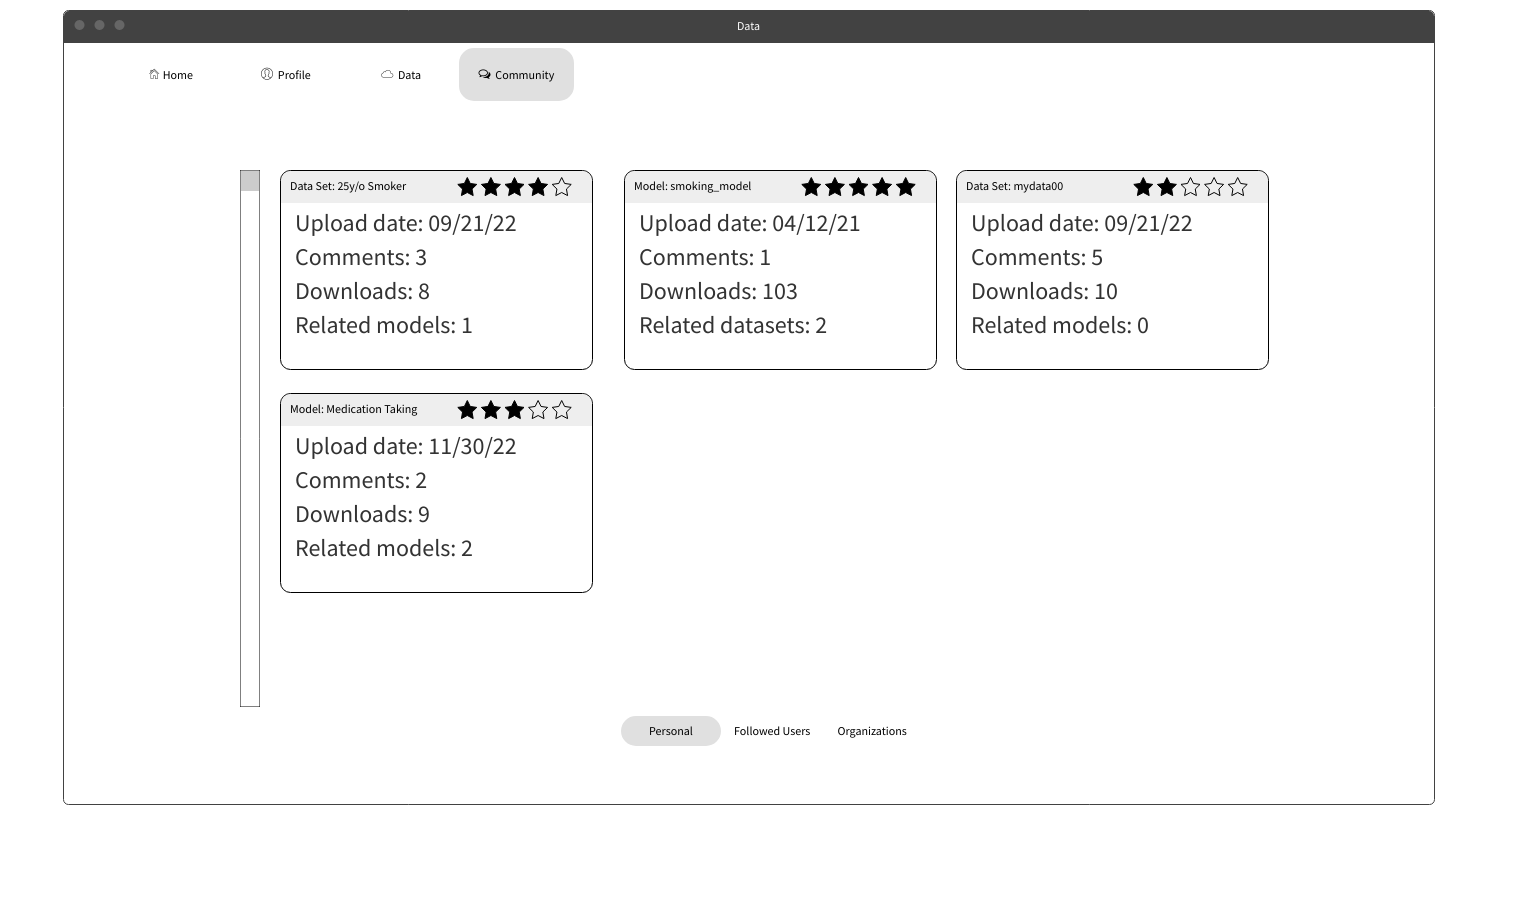
Task: Click 'Downloads: 103' on smoking_model card
Action: point(718,291)
